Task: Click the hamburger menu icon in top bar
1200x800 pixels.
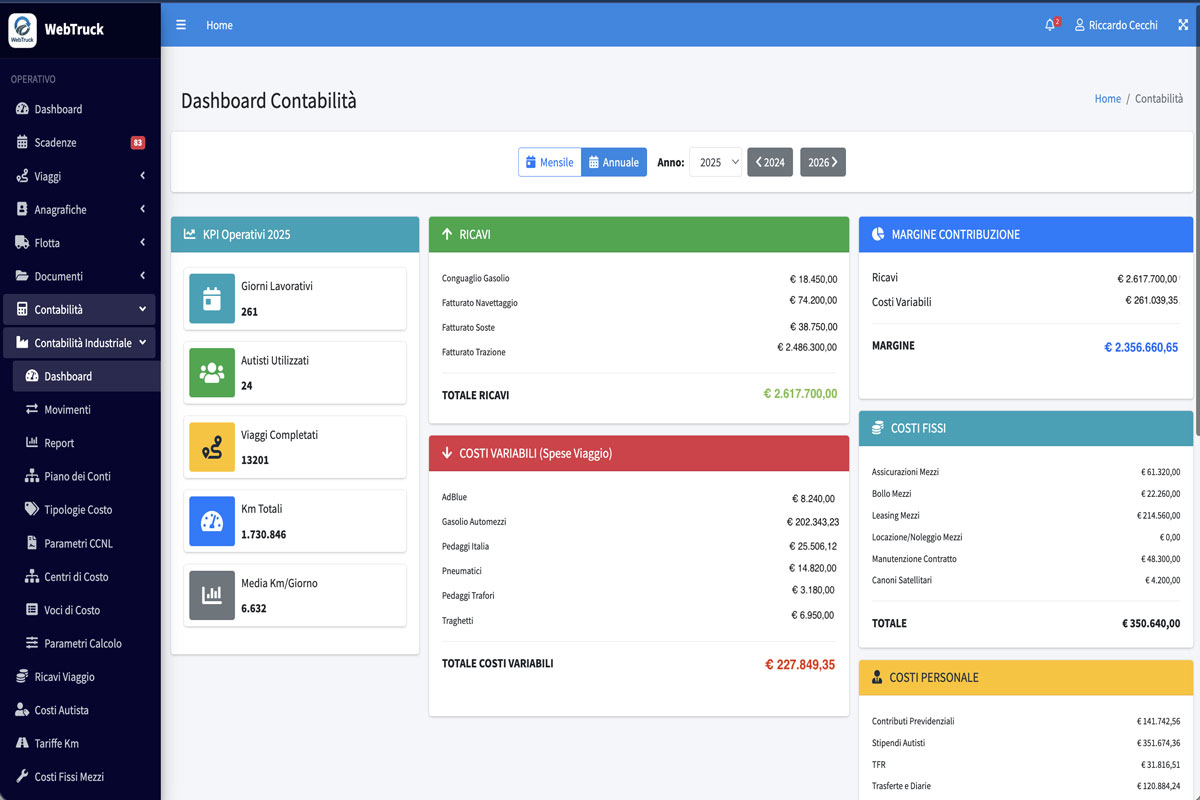Action: [181, 25]
